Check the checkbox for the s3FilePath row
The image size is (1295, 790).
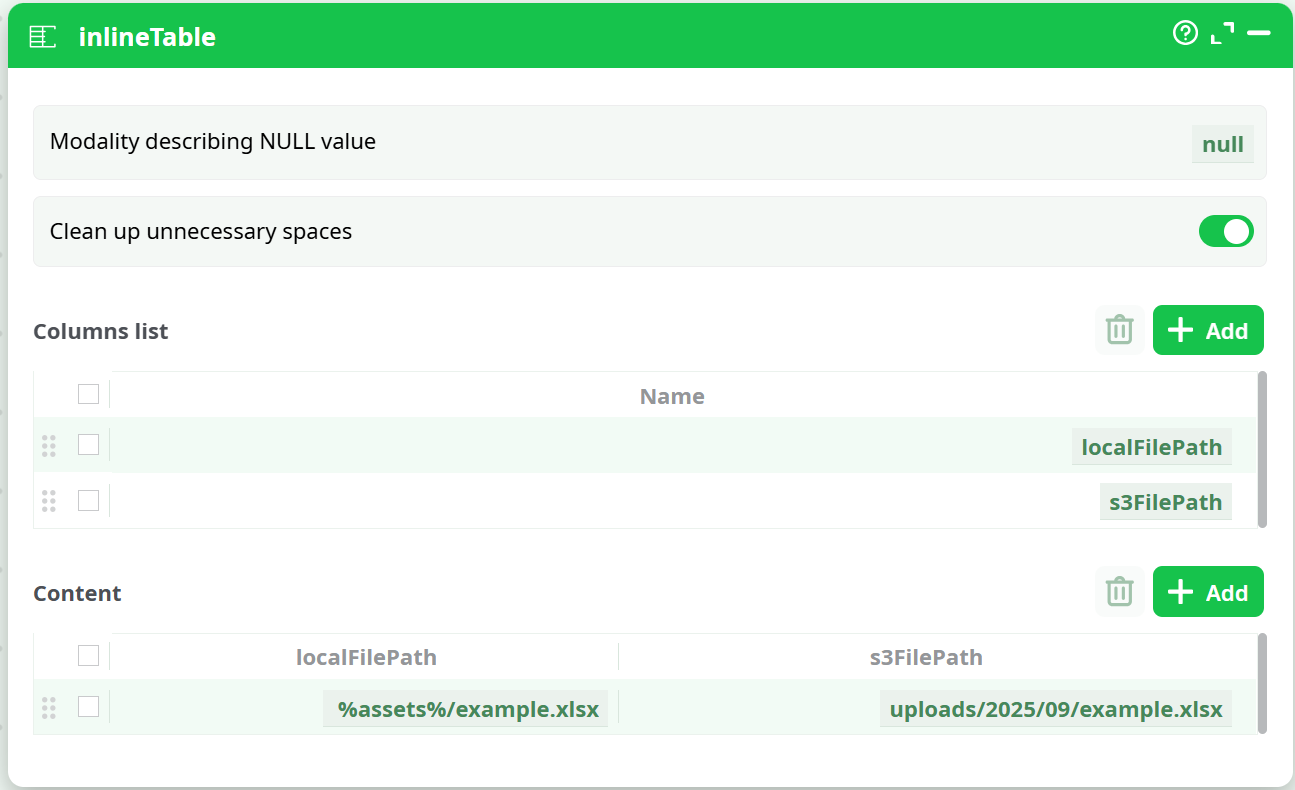coord(88,501)
